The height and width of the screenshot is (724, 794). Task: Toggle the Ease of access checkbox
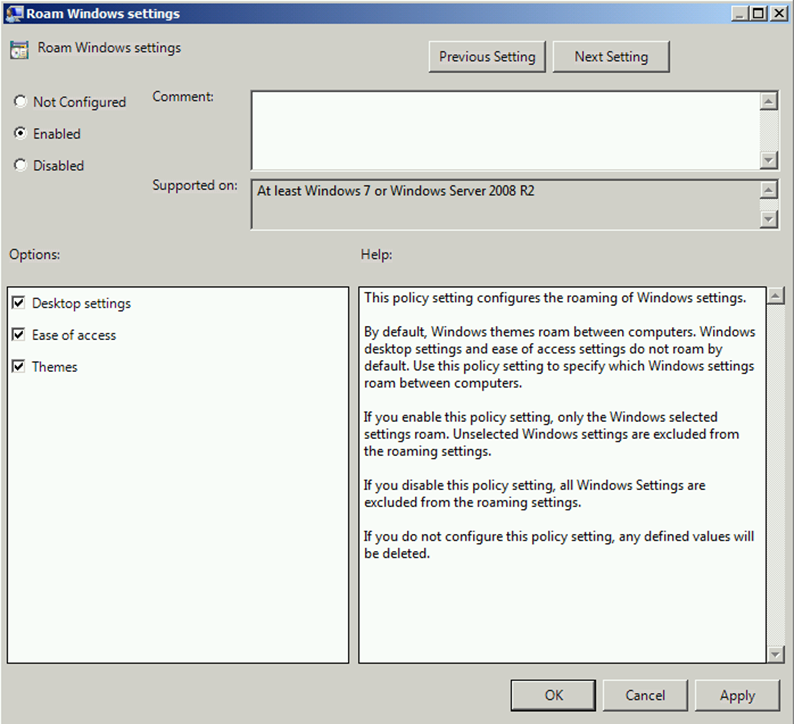(18, 335)
